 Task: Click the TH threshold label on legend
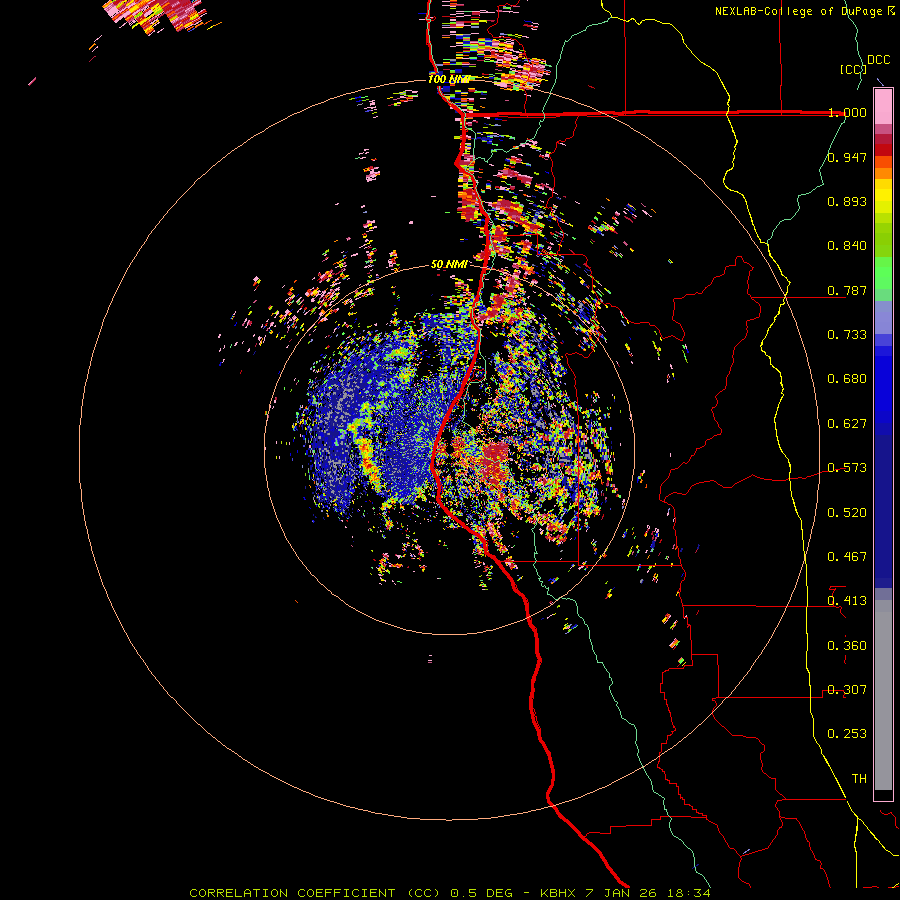pyautogui.click(x=859, y=779)
